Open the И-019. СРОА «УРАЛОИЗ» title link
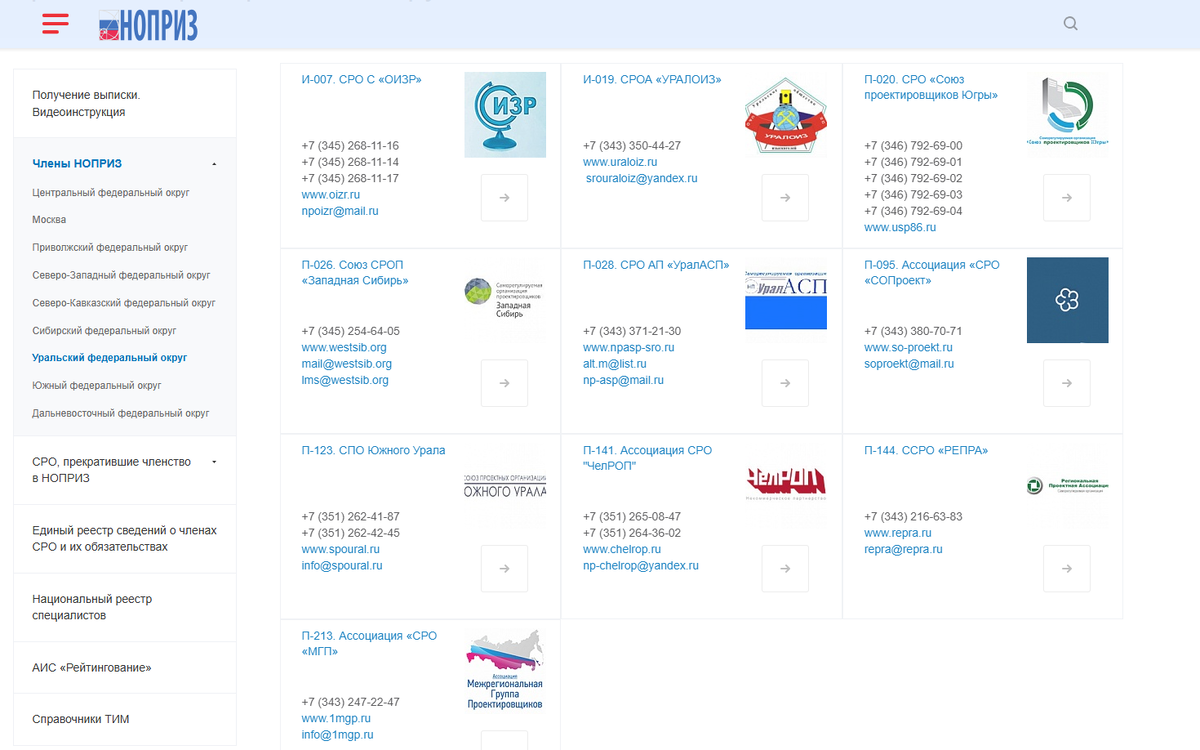The height and width of the screenshot is (750, 1200). [652, 80]
